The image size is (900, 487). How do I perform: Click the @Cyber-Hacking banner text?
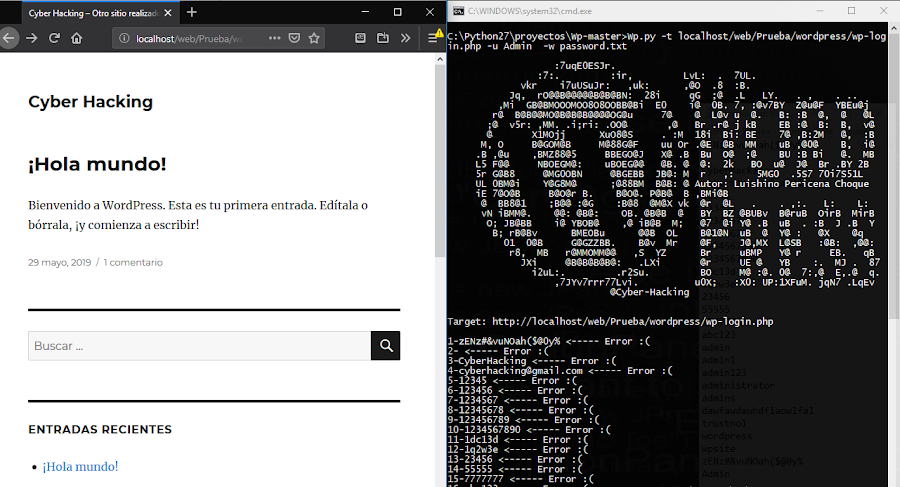point(649,292)
